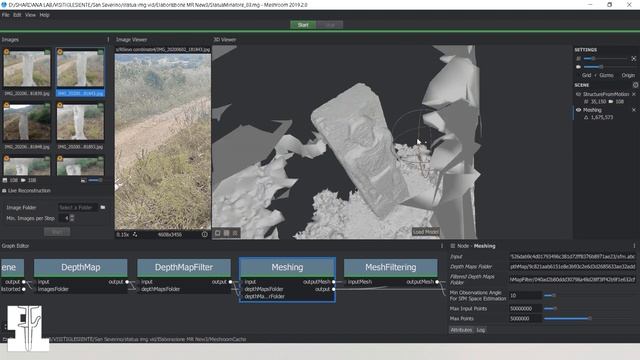Click the DepthMap output pin

[x=127, y=282]
